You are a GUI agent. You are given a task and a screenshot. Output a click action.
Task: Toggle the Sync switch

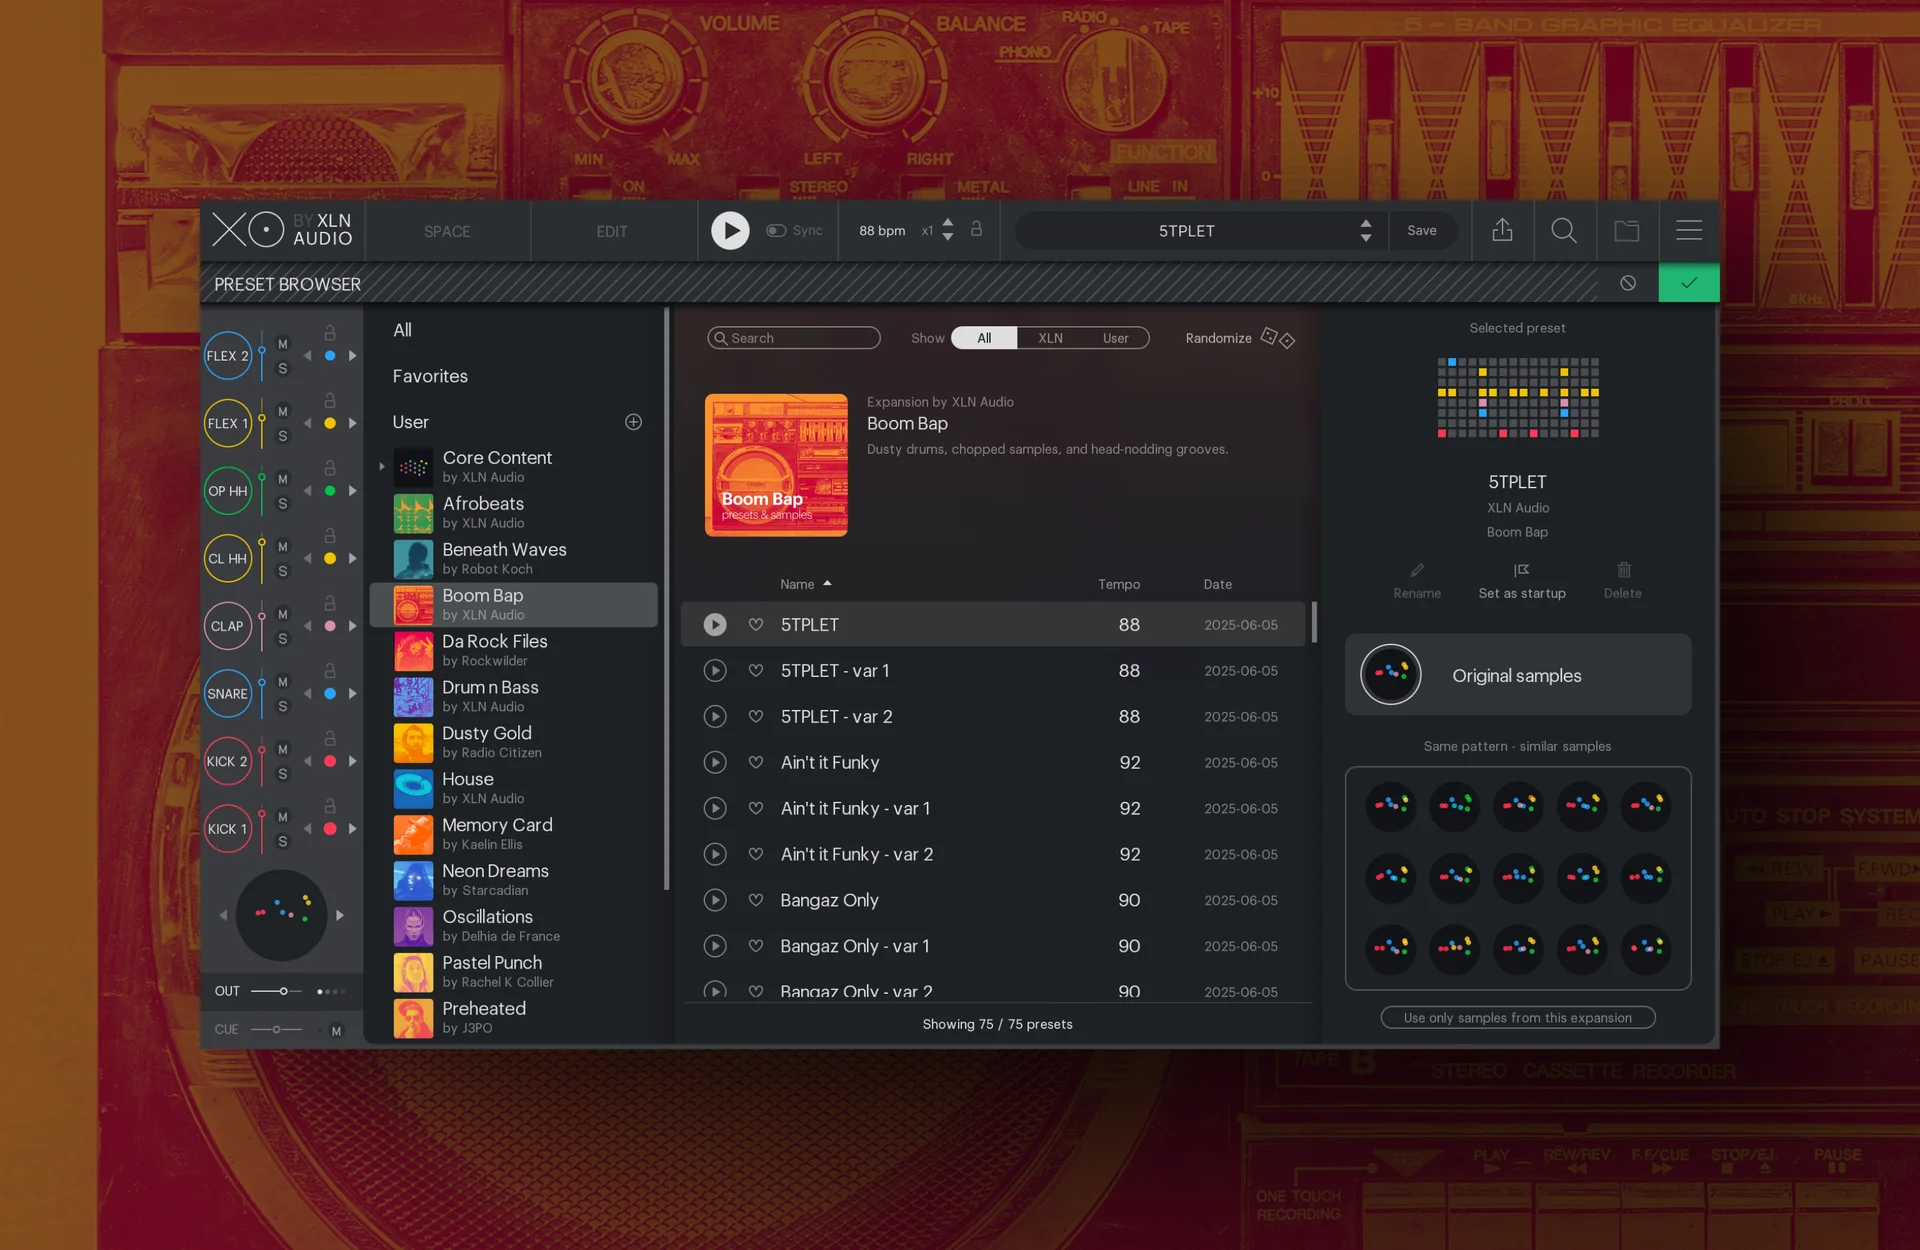click(776, 231)
